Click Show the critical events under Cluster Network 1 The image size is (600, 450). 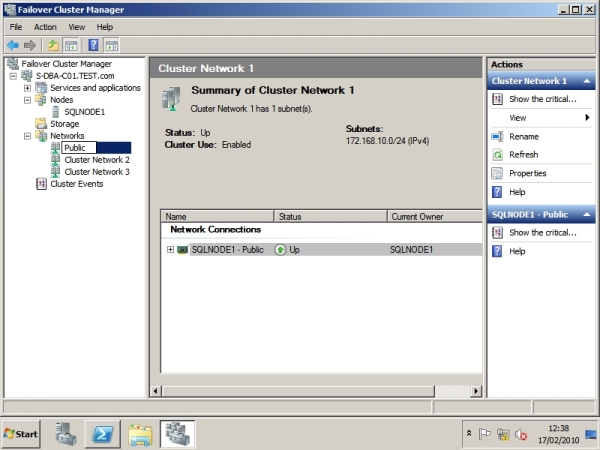click(541, 99)
